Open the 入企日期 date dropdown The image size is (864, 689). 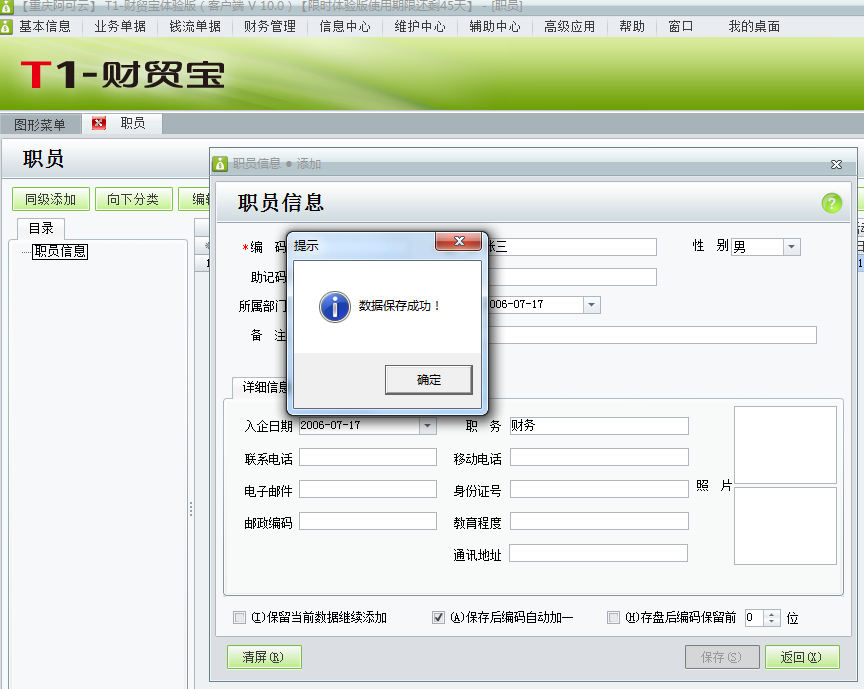[428, 426]
